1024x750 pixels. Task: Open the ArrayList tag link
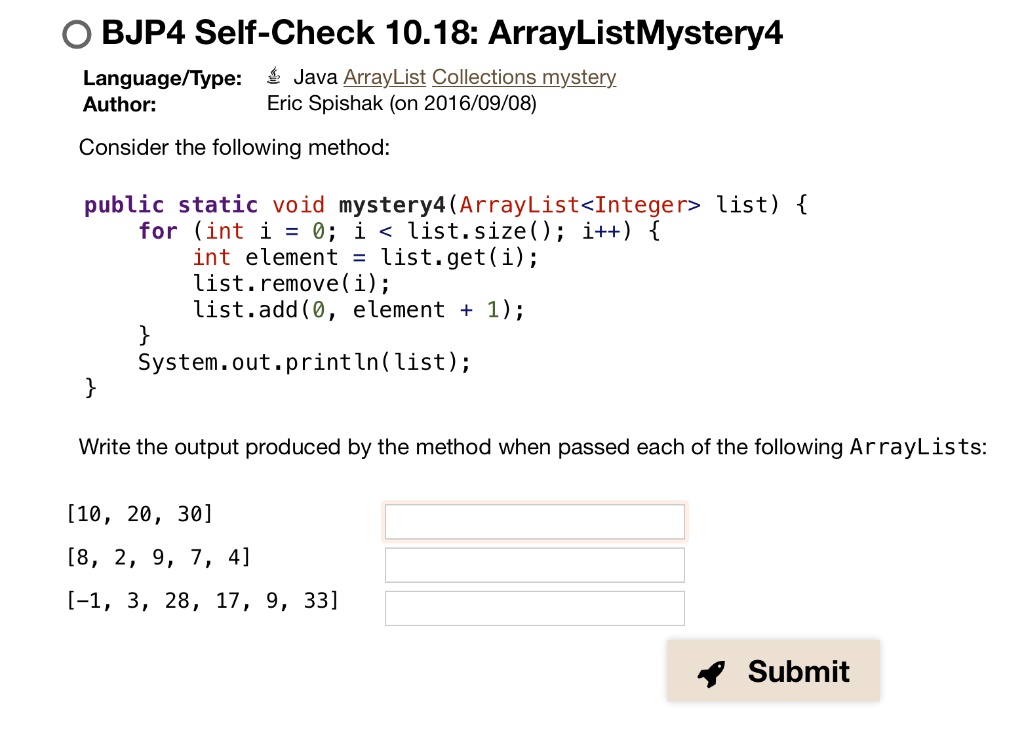point(384,78)
